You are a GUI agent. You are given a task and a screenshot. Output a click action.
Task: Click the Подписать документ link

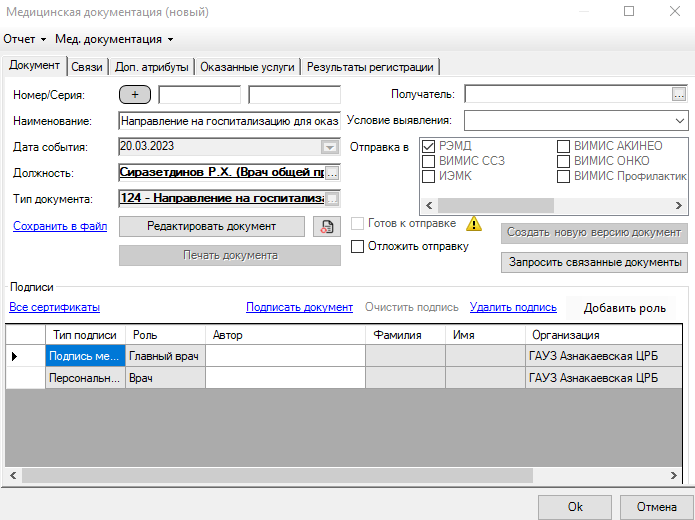coord(299,307)
